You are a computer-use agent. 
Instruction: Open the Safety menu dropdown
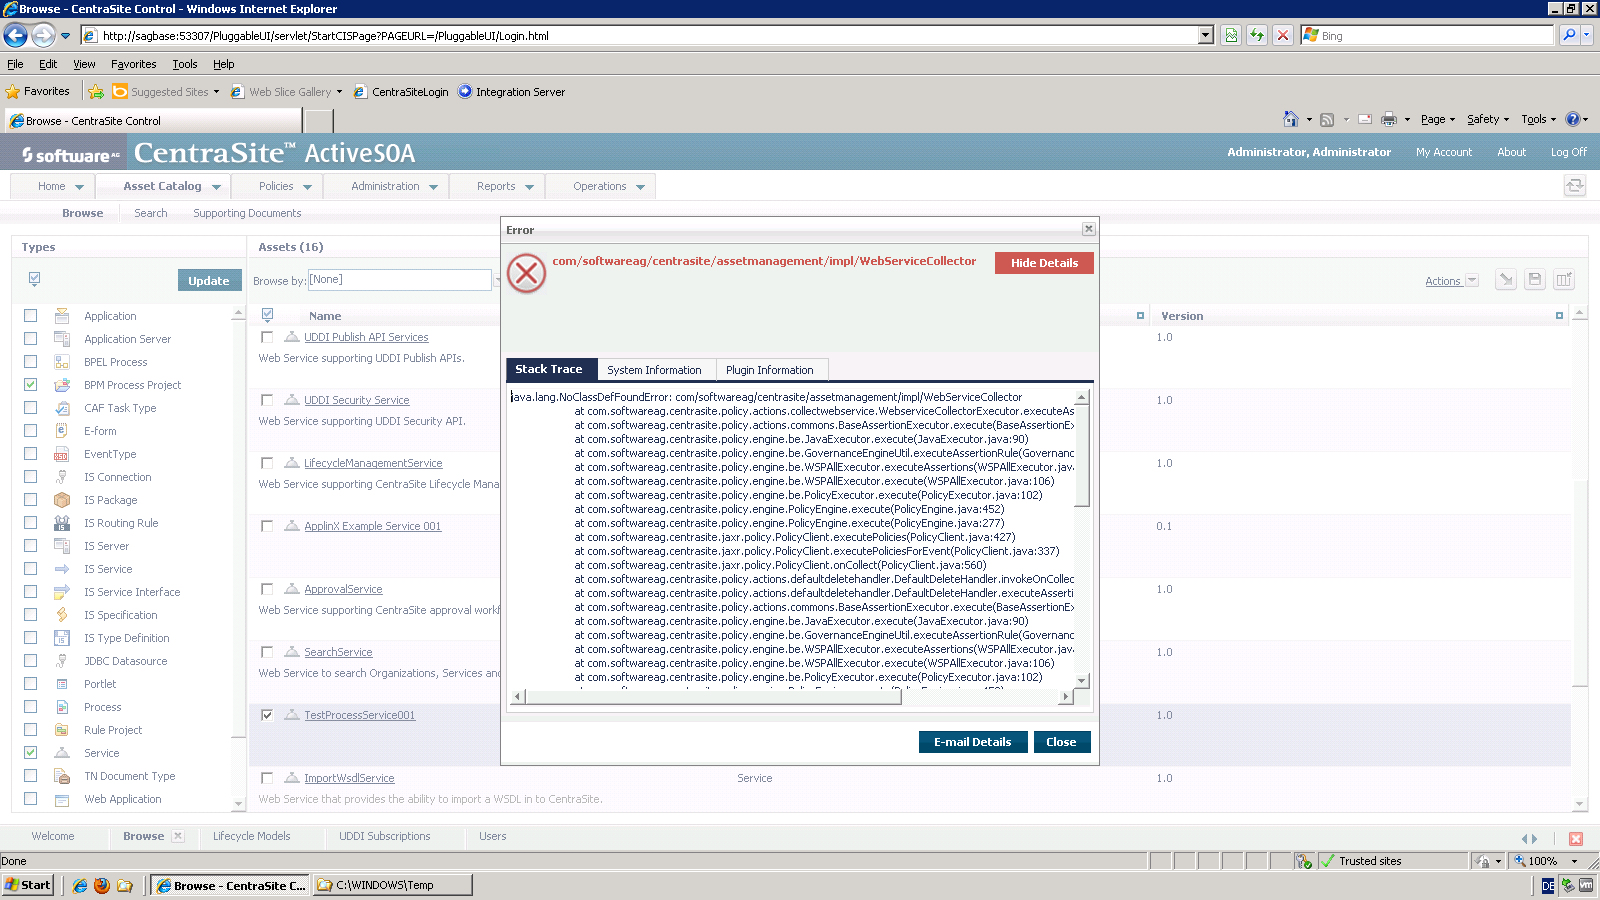coord(1488,119)
